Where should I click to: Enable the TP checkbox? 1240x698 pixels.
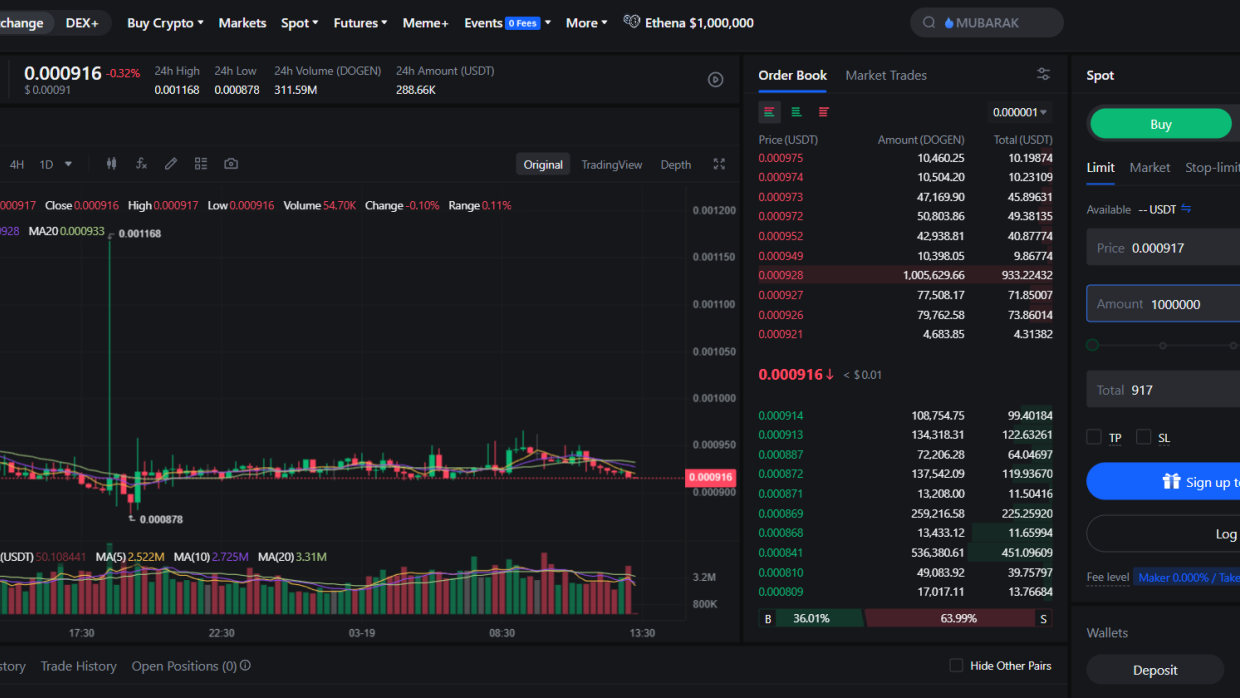tap(1094, 437)
